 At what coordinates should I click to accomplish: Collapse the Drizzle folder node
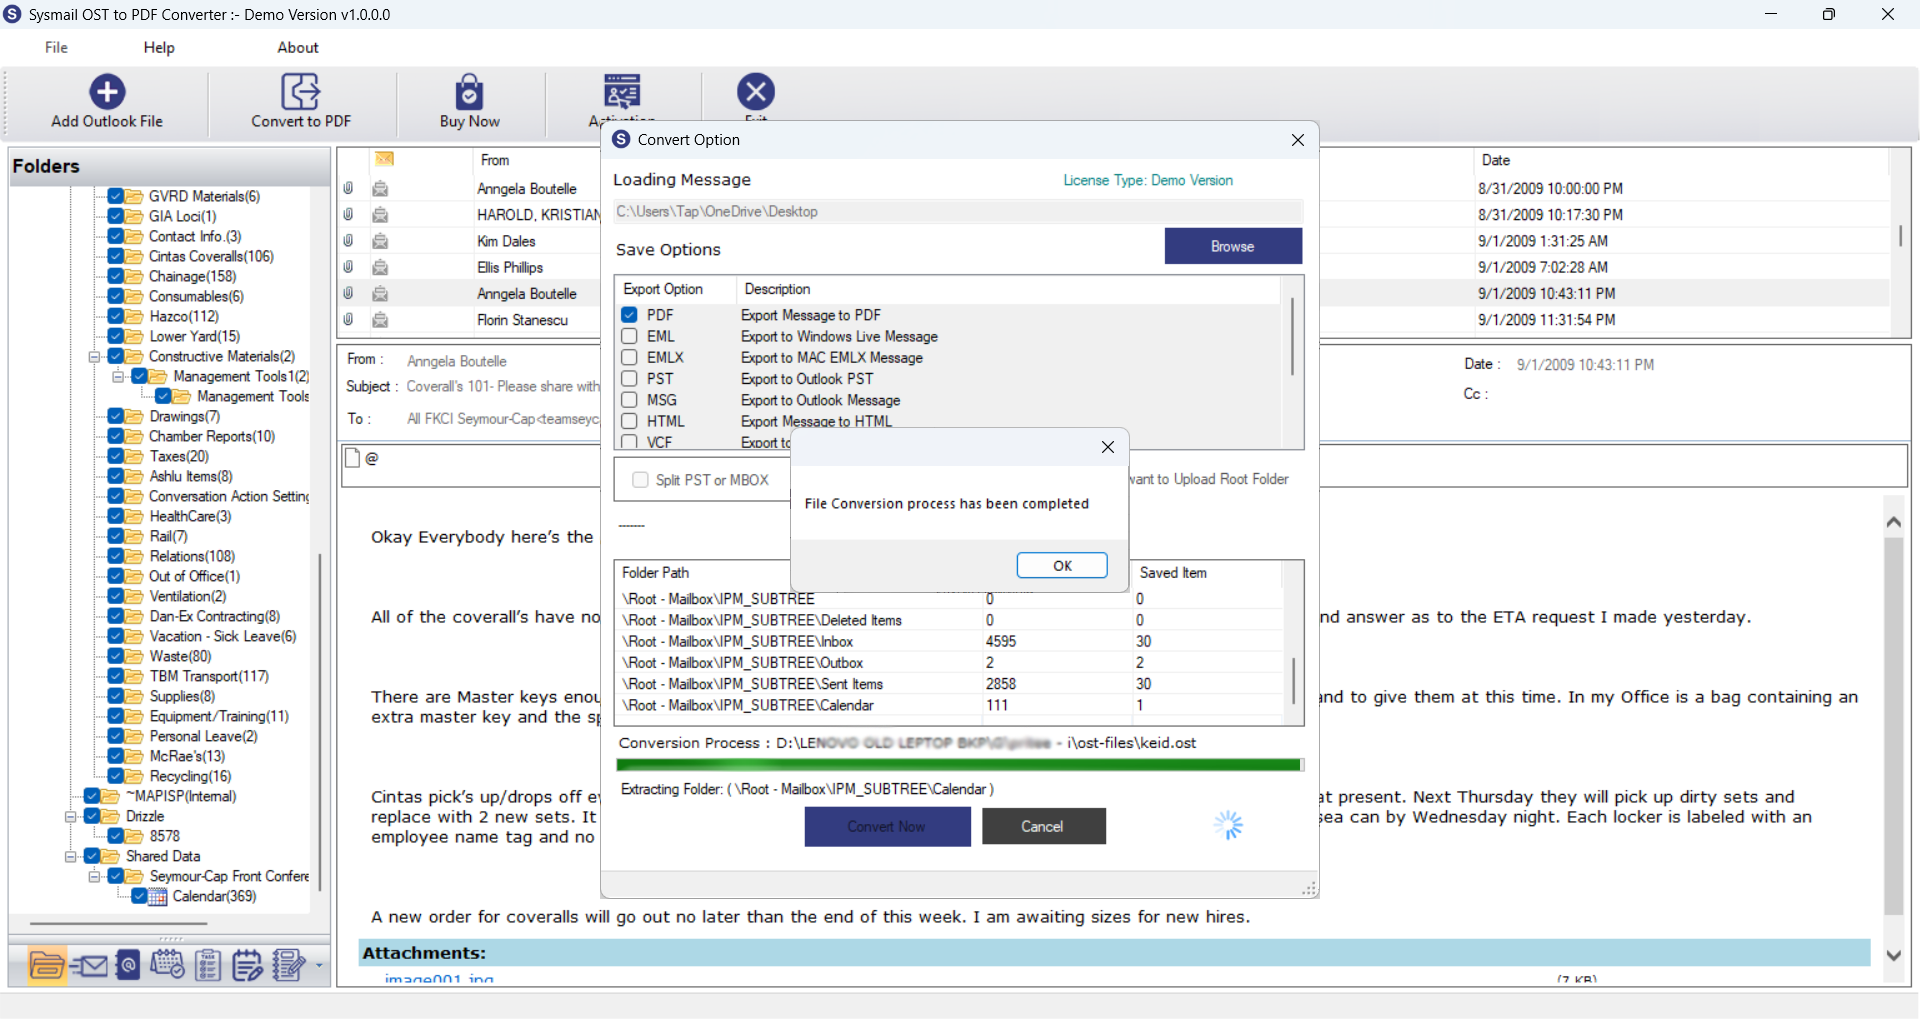click(70, 817)
